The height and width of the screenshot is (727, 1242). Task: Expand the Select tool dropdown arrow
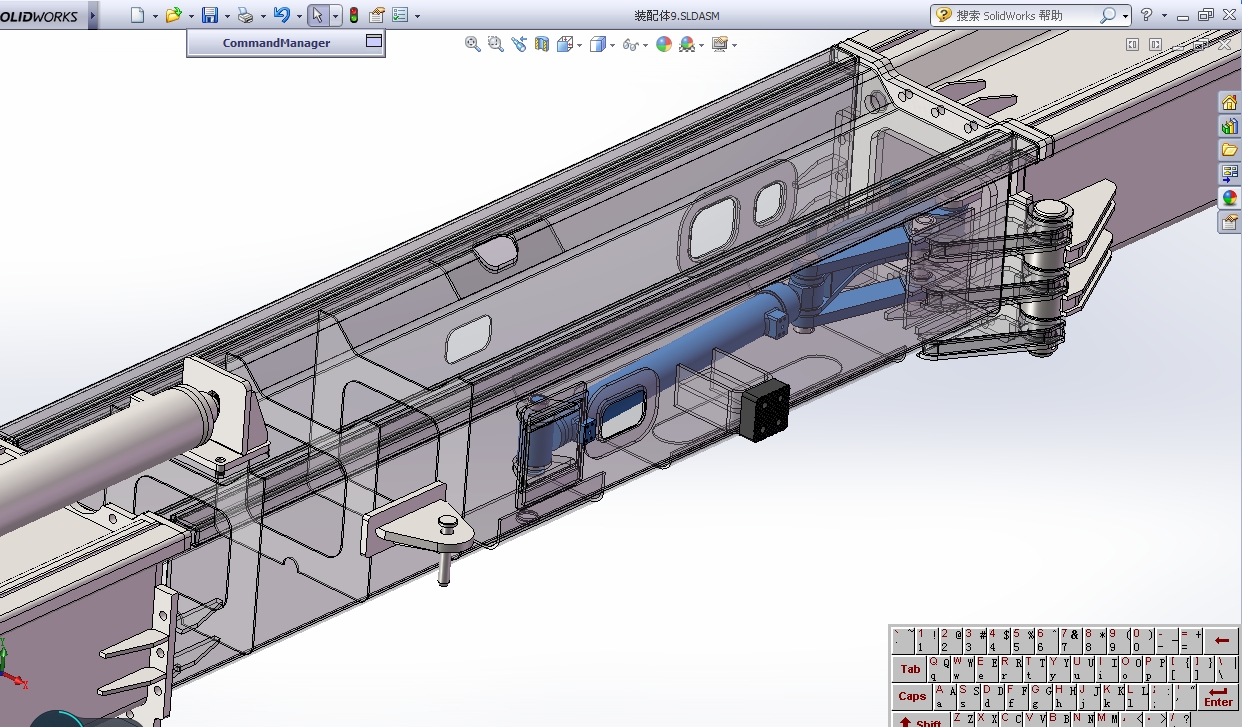335,16
